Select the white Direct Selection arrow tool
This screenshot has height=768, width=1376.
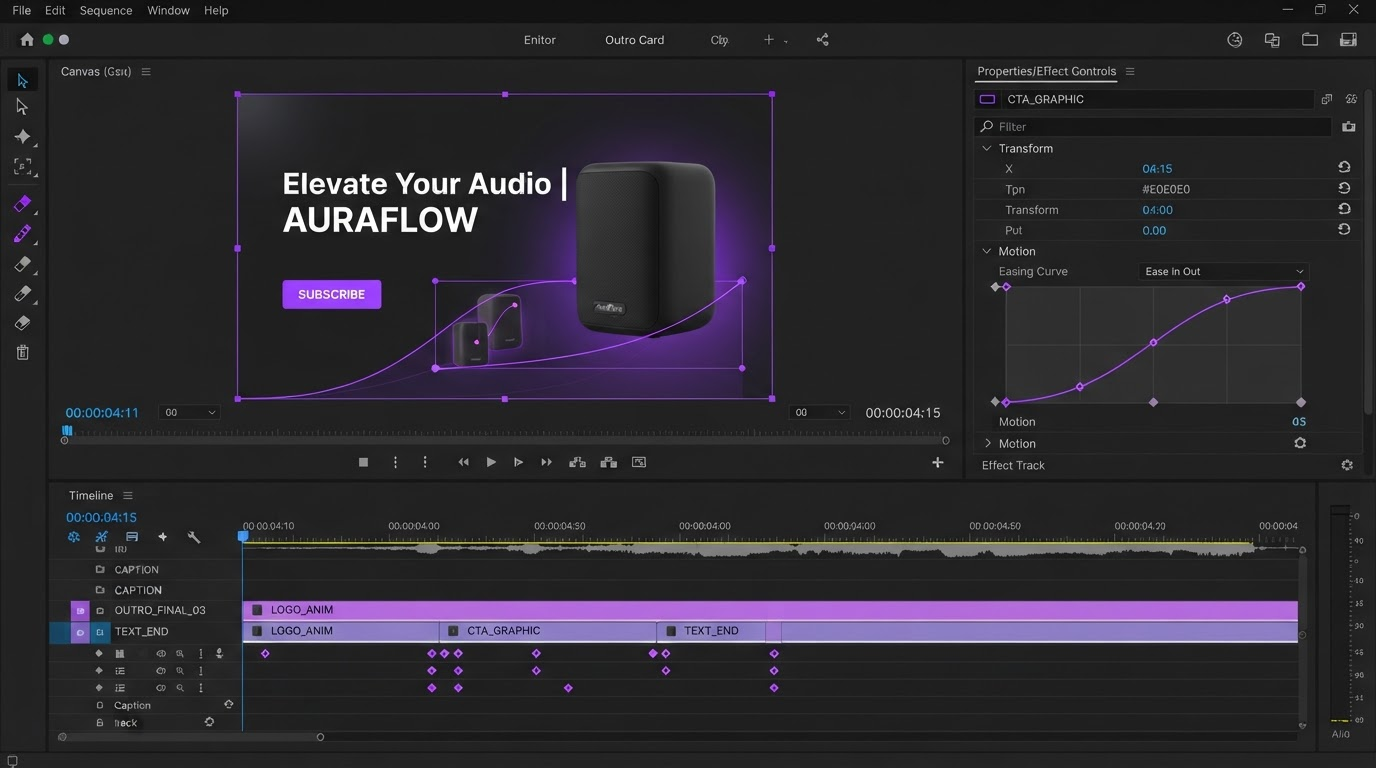[x=22, y=107]
